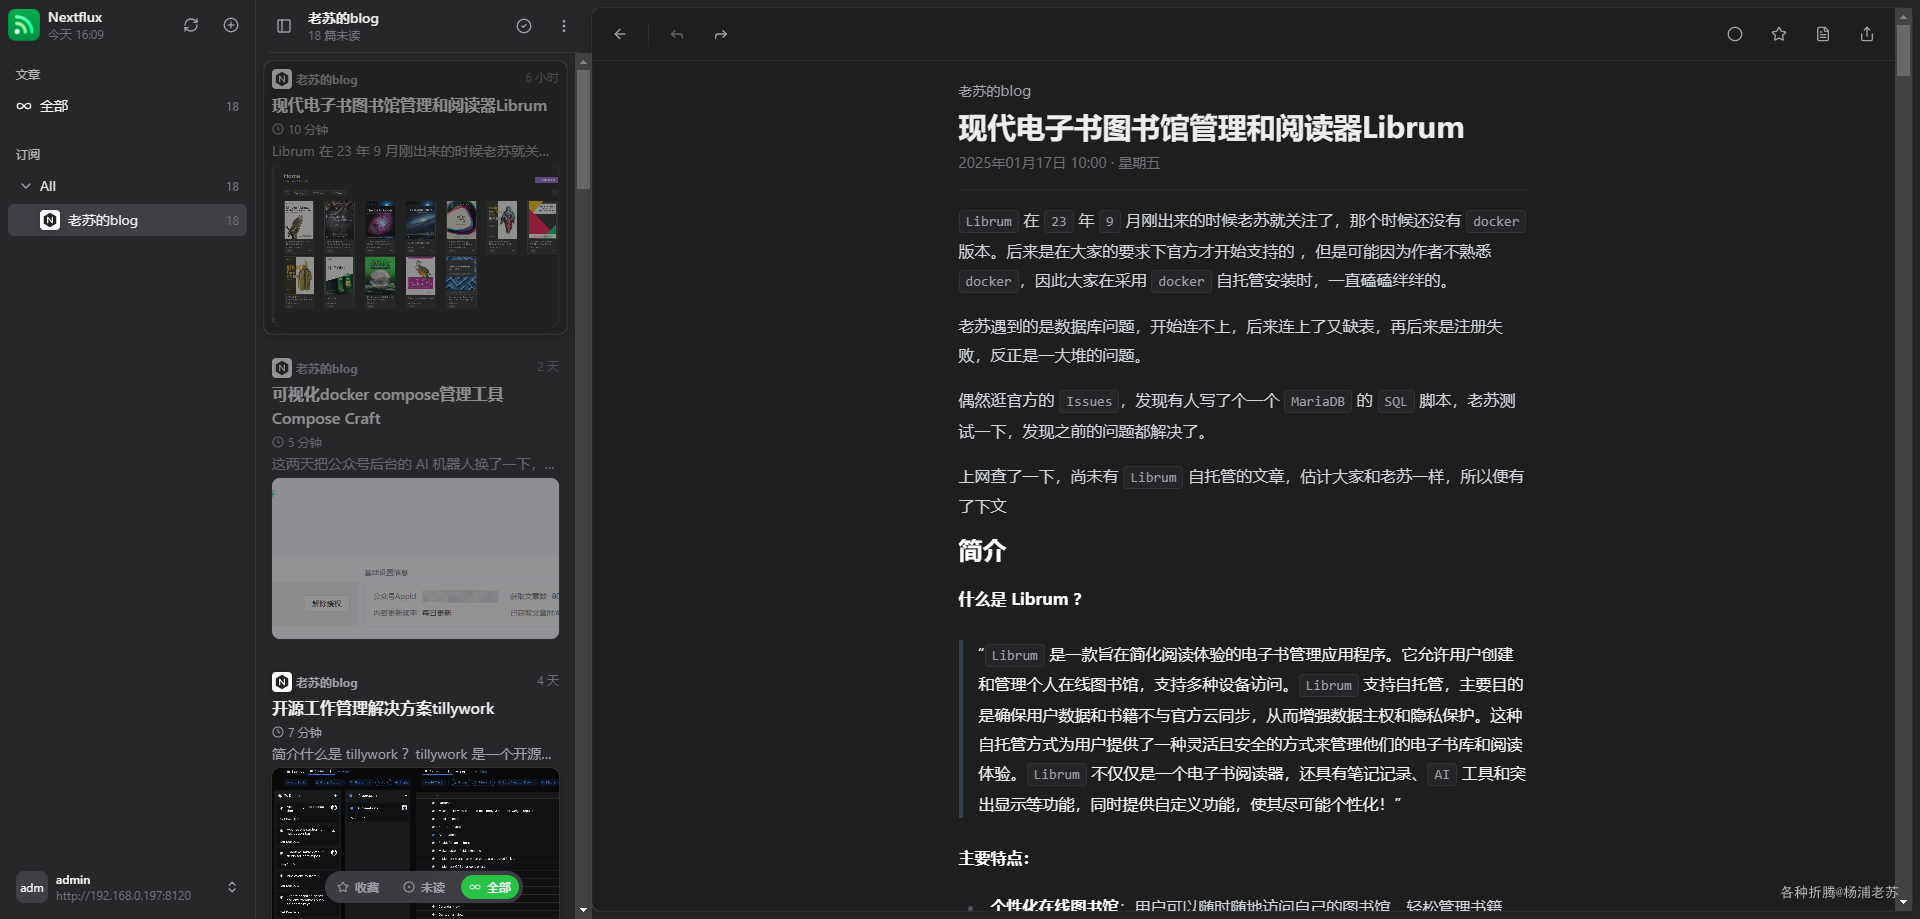Click the article heading 现代电子书图书馆管理和阅读器Librum
This screenshot has width=1920, height=919.
pos(1211,128)
